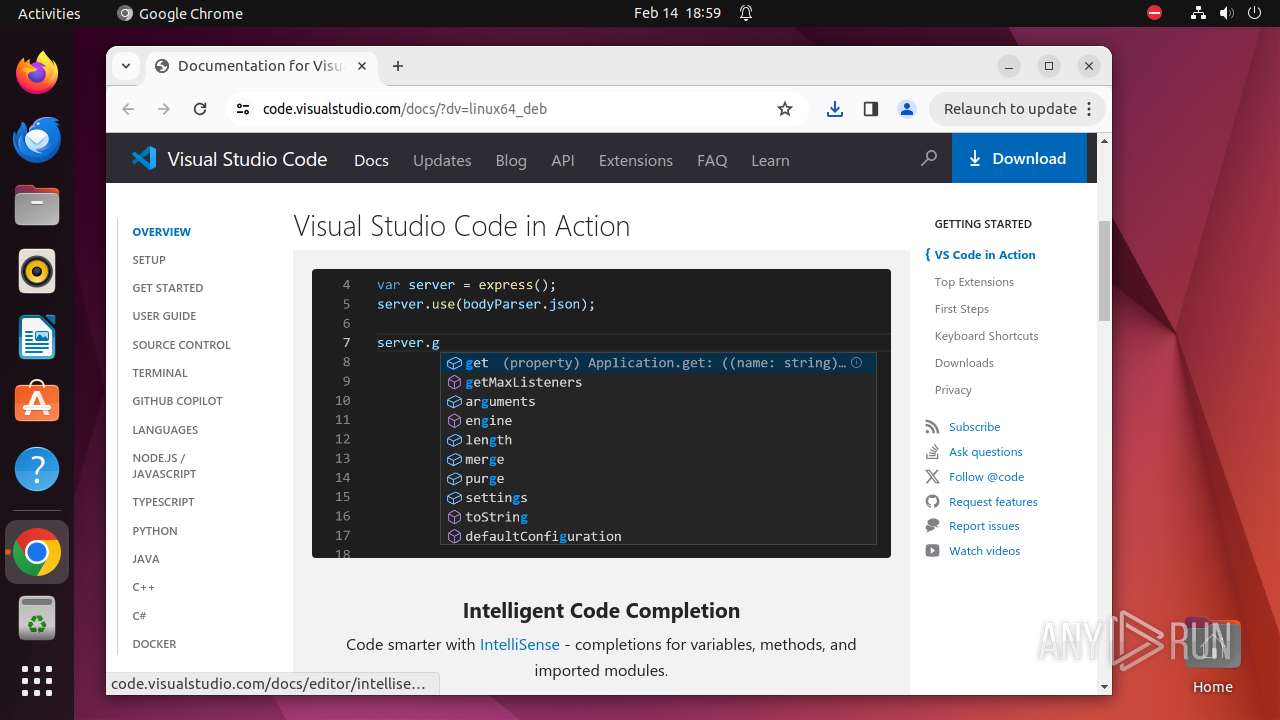
Task: Select User Guide in left sidebar
Action: click(x=164, y=316)
